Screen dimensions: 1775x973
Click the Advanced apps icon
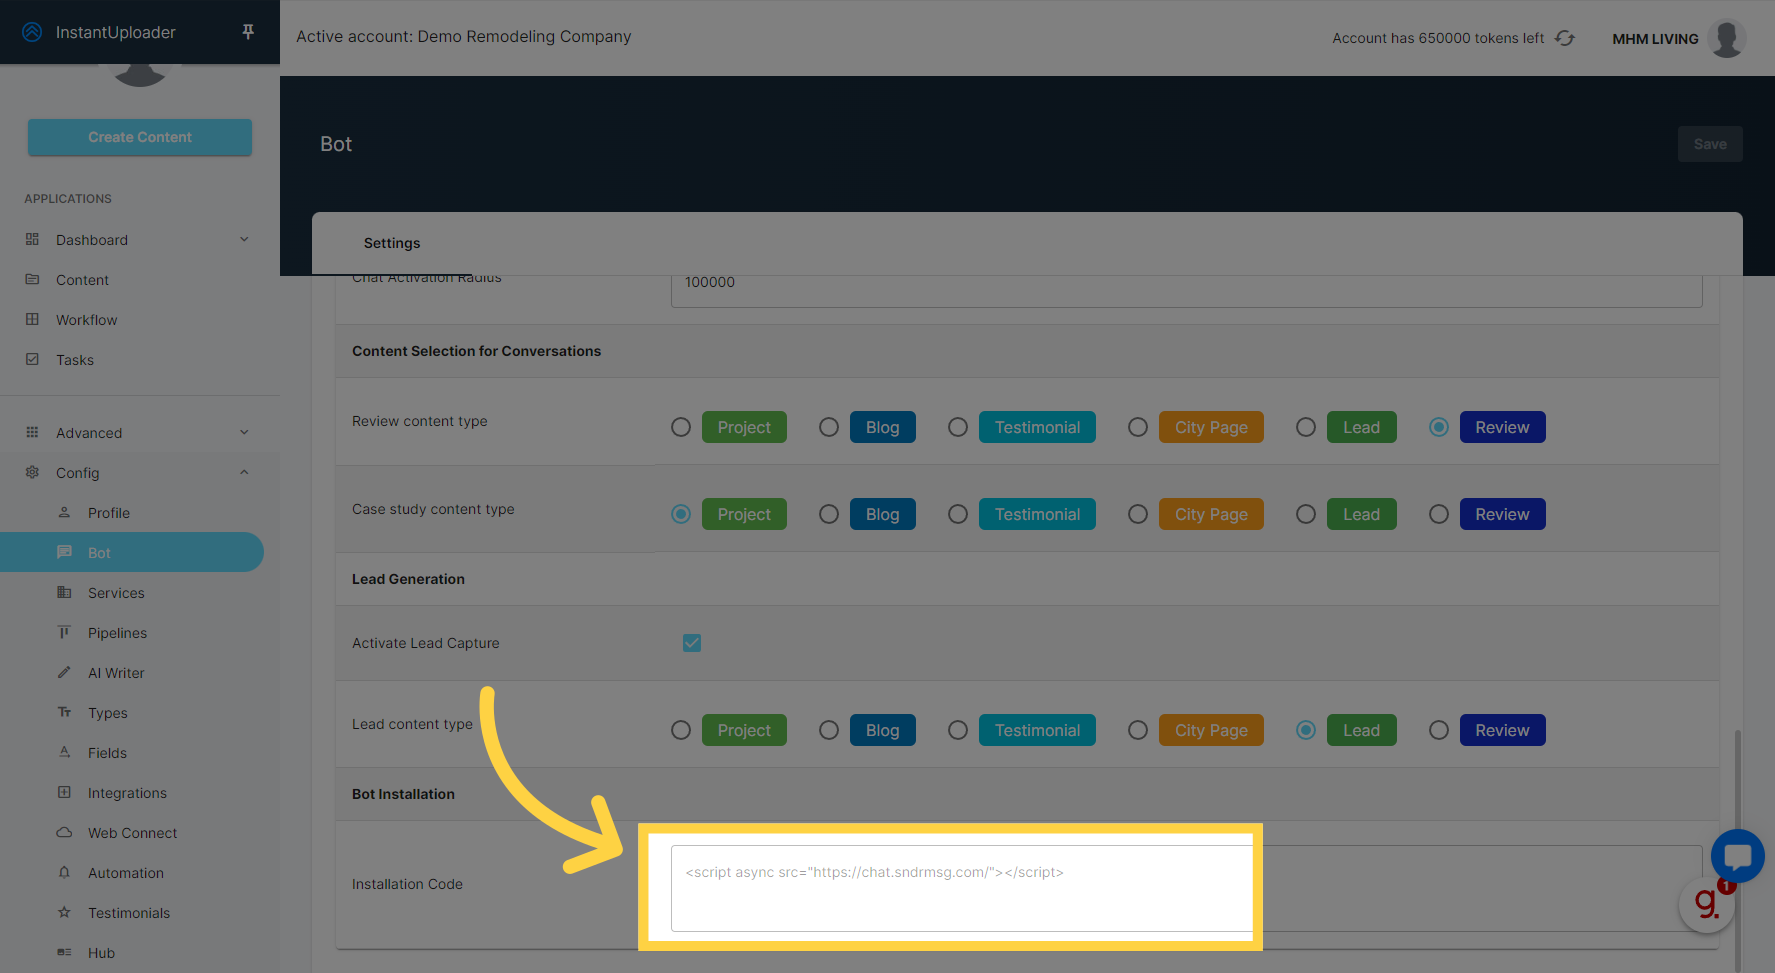click(x=32, y=433)
